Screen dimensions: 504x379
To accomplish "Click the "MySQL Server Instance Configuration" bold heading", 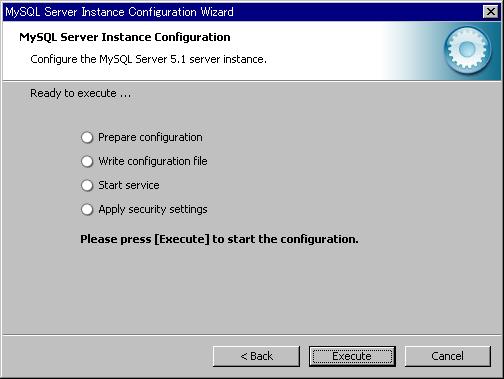I will click(125, 37).
